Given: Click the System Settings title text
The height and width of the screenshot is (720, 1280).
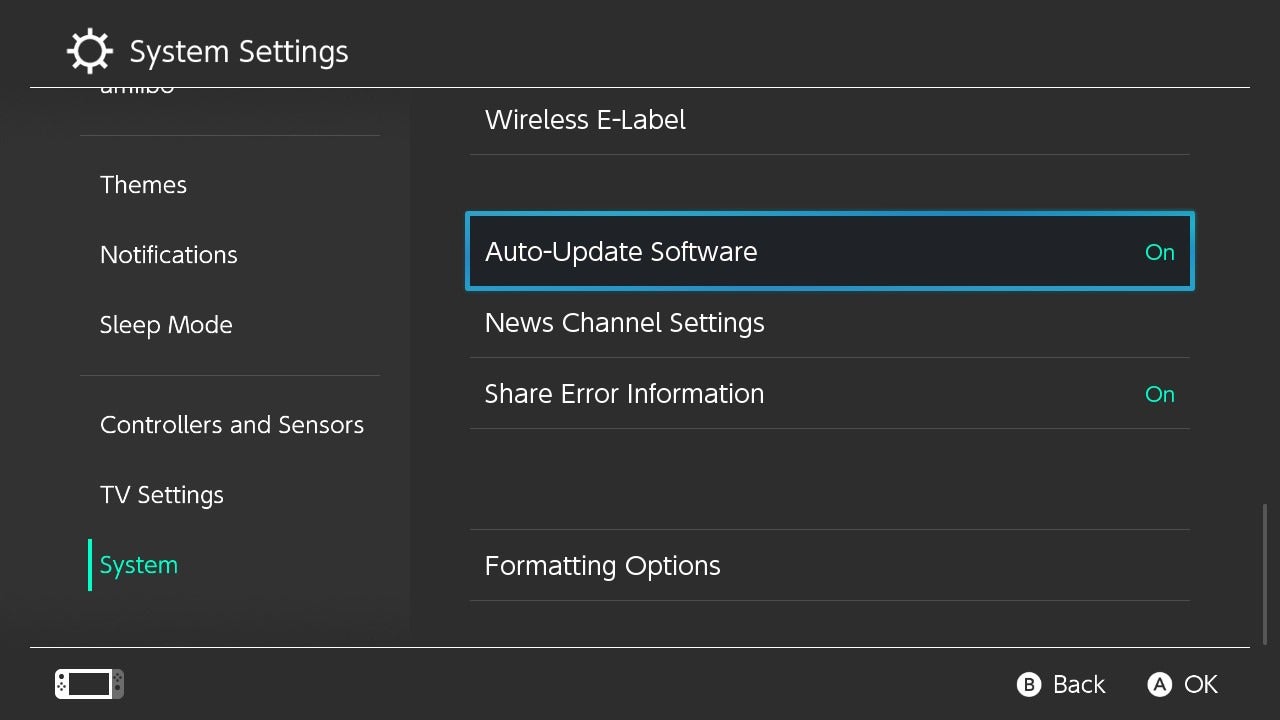Looking at the screenshot, I should click(x=239, y=52).
